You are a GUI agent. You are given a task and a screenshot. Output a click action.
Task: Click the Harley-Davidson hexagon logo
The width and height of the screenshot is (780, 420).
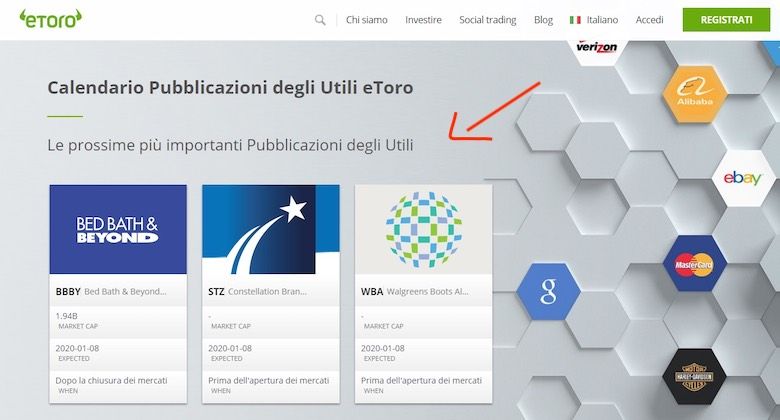[x=694, y=377]
